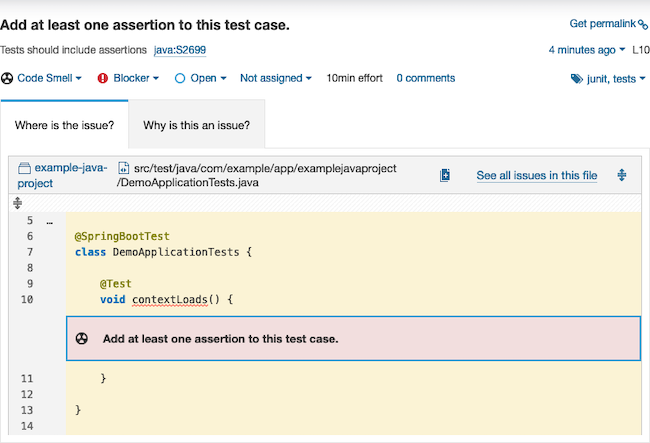Select the Where is the issue? tab

pos(64,126)
